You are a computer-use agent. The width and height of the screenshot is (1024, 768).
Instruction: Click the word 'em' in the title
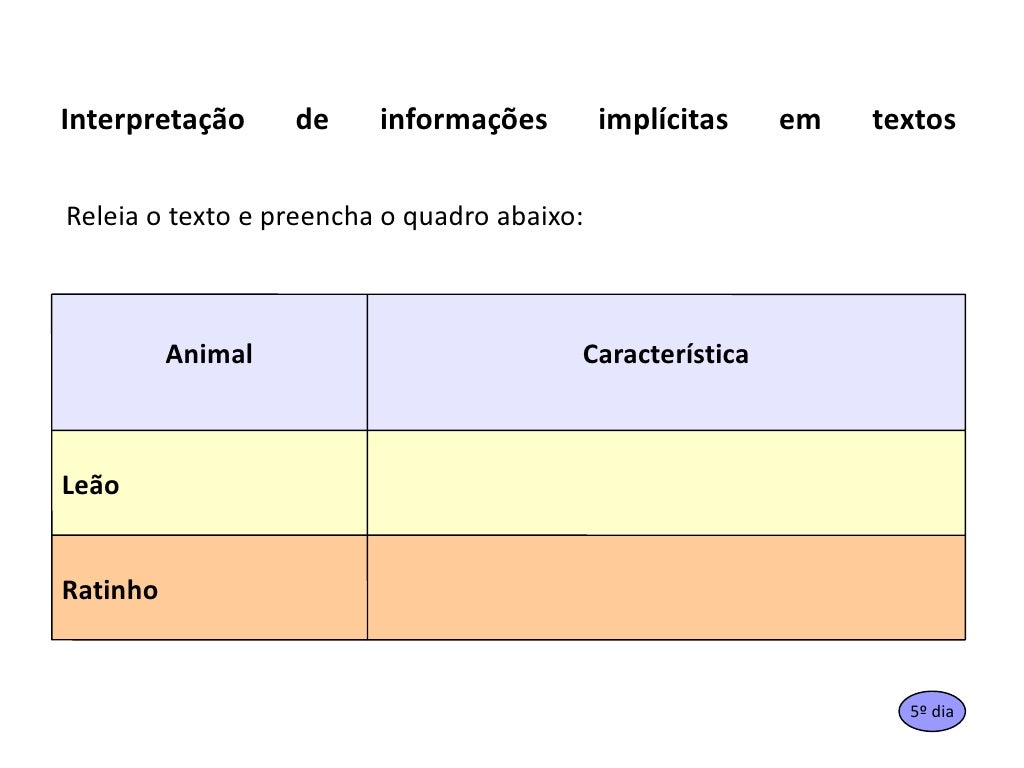click(x=799, y=121)
